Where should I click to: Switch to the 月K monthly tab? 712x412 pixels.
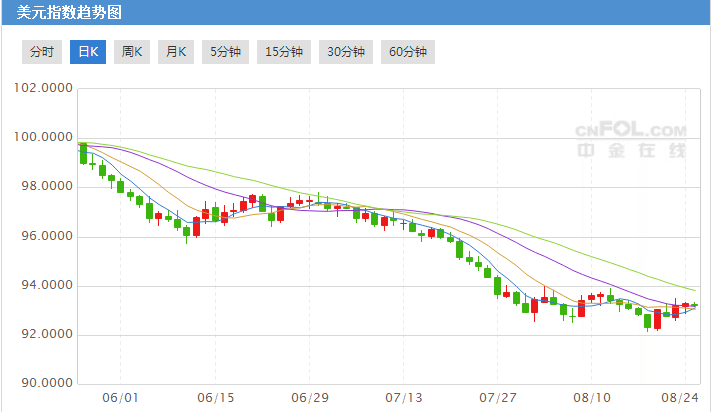point(176,52)
